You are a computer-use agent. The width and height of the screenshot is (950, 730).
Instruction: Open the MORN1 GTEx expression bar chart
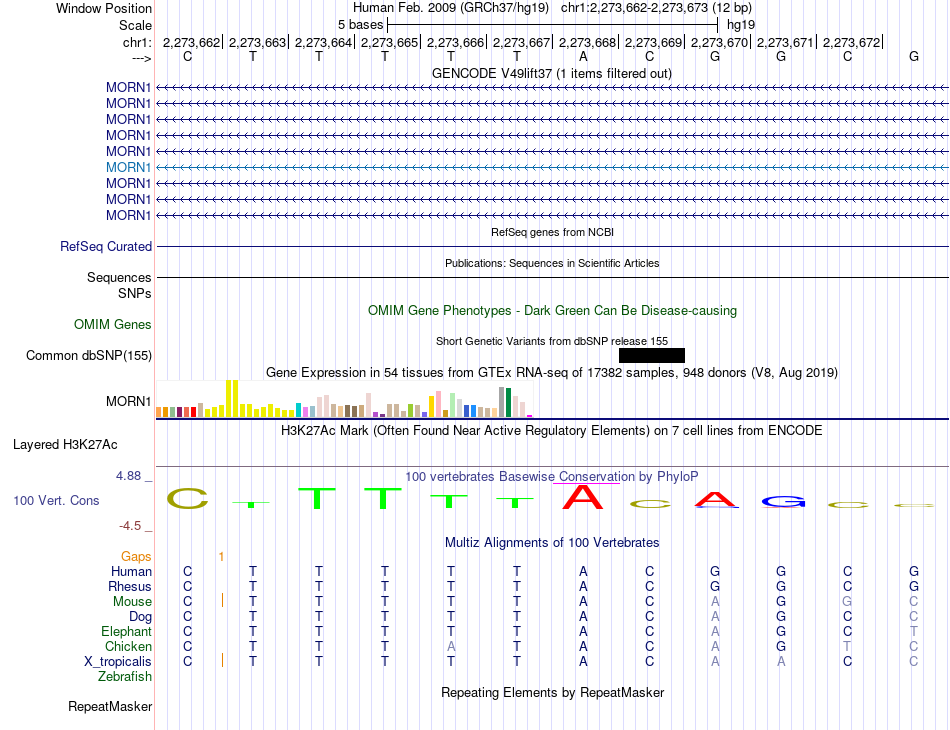344,399
